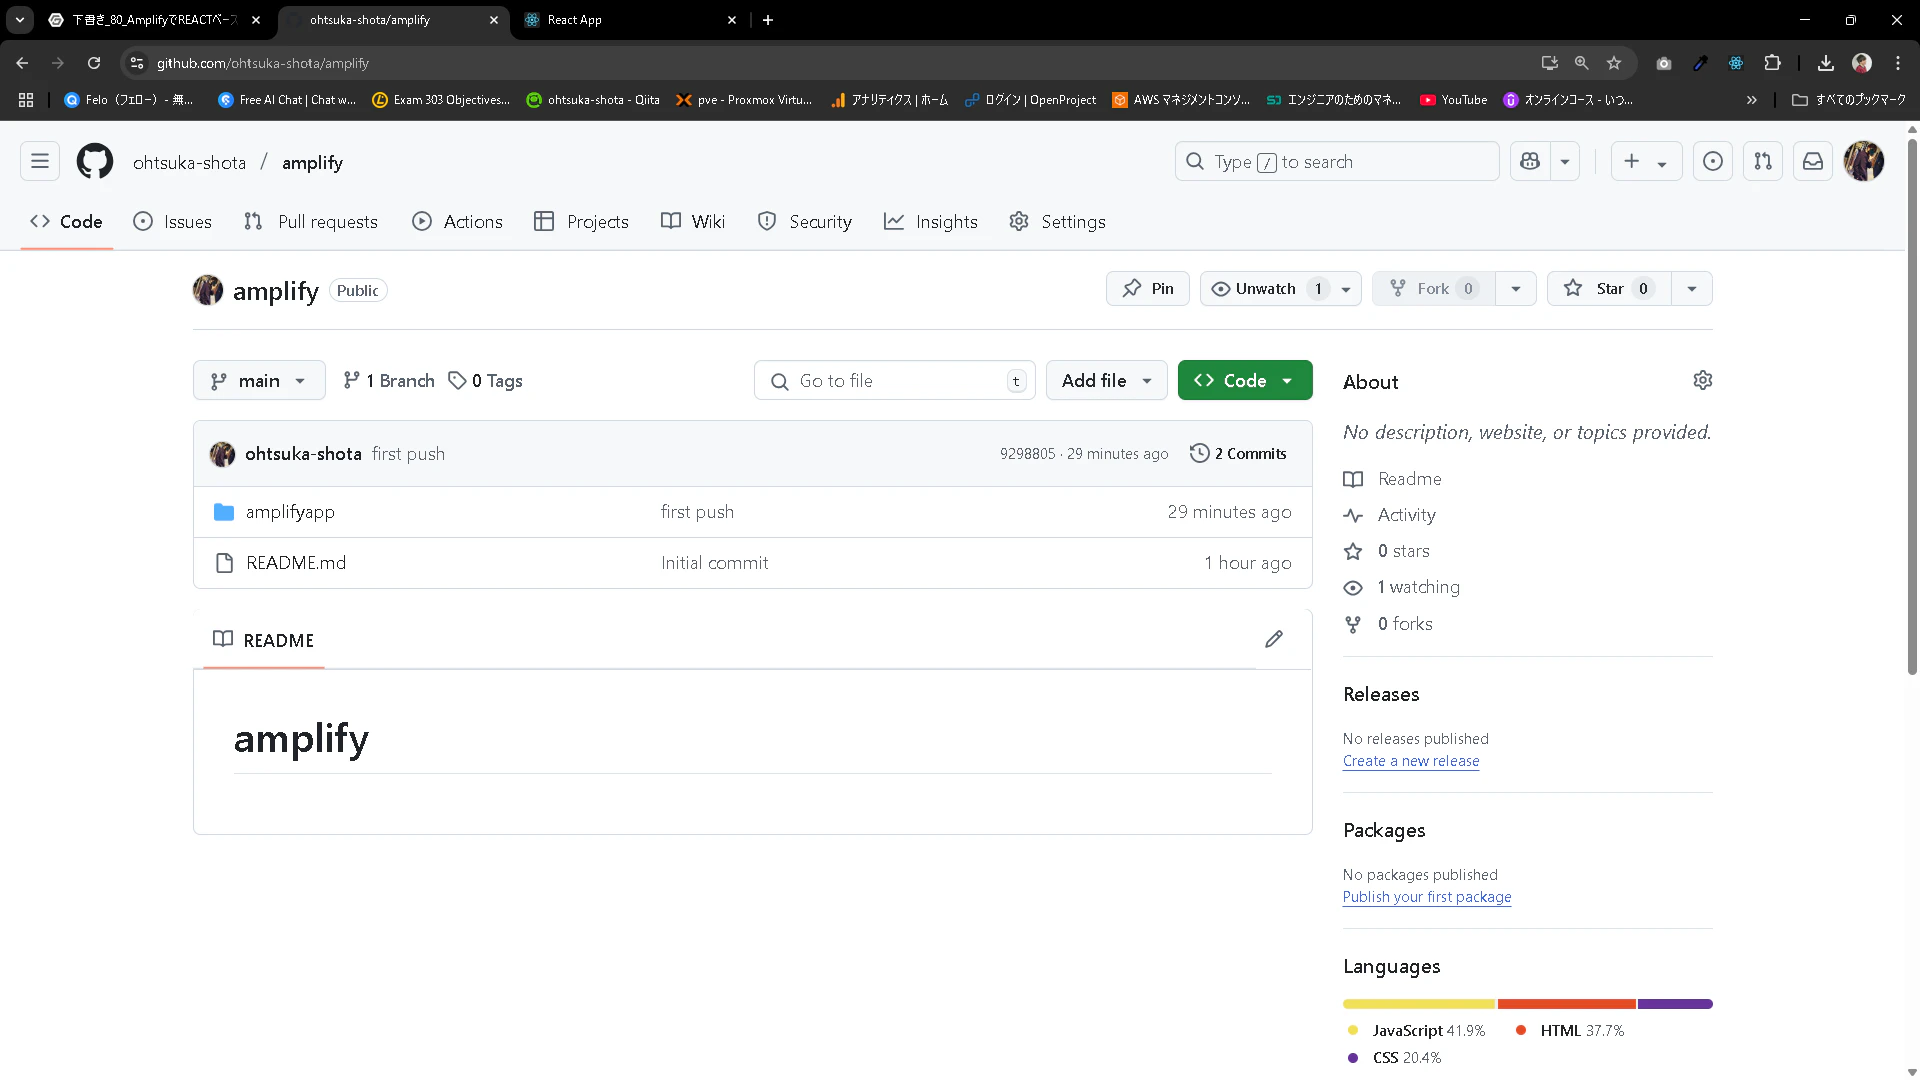Screen dimensions: 1920x1080
Task: Open the React DevTools extension icon
Action: click(x=1736, y=63)
